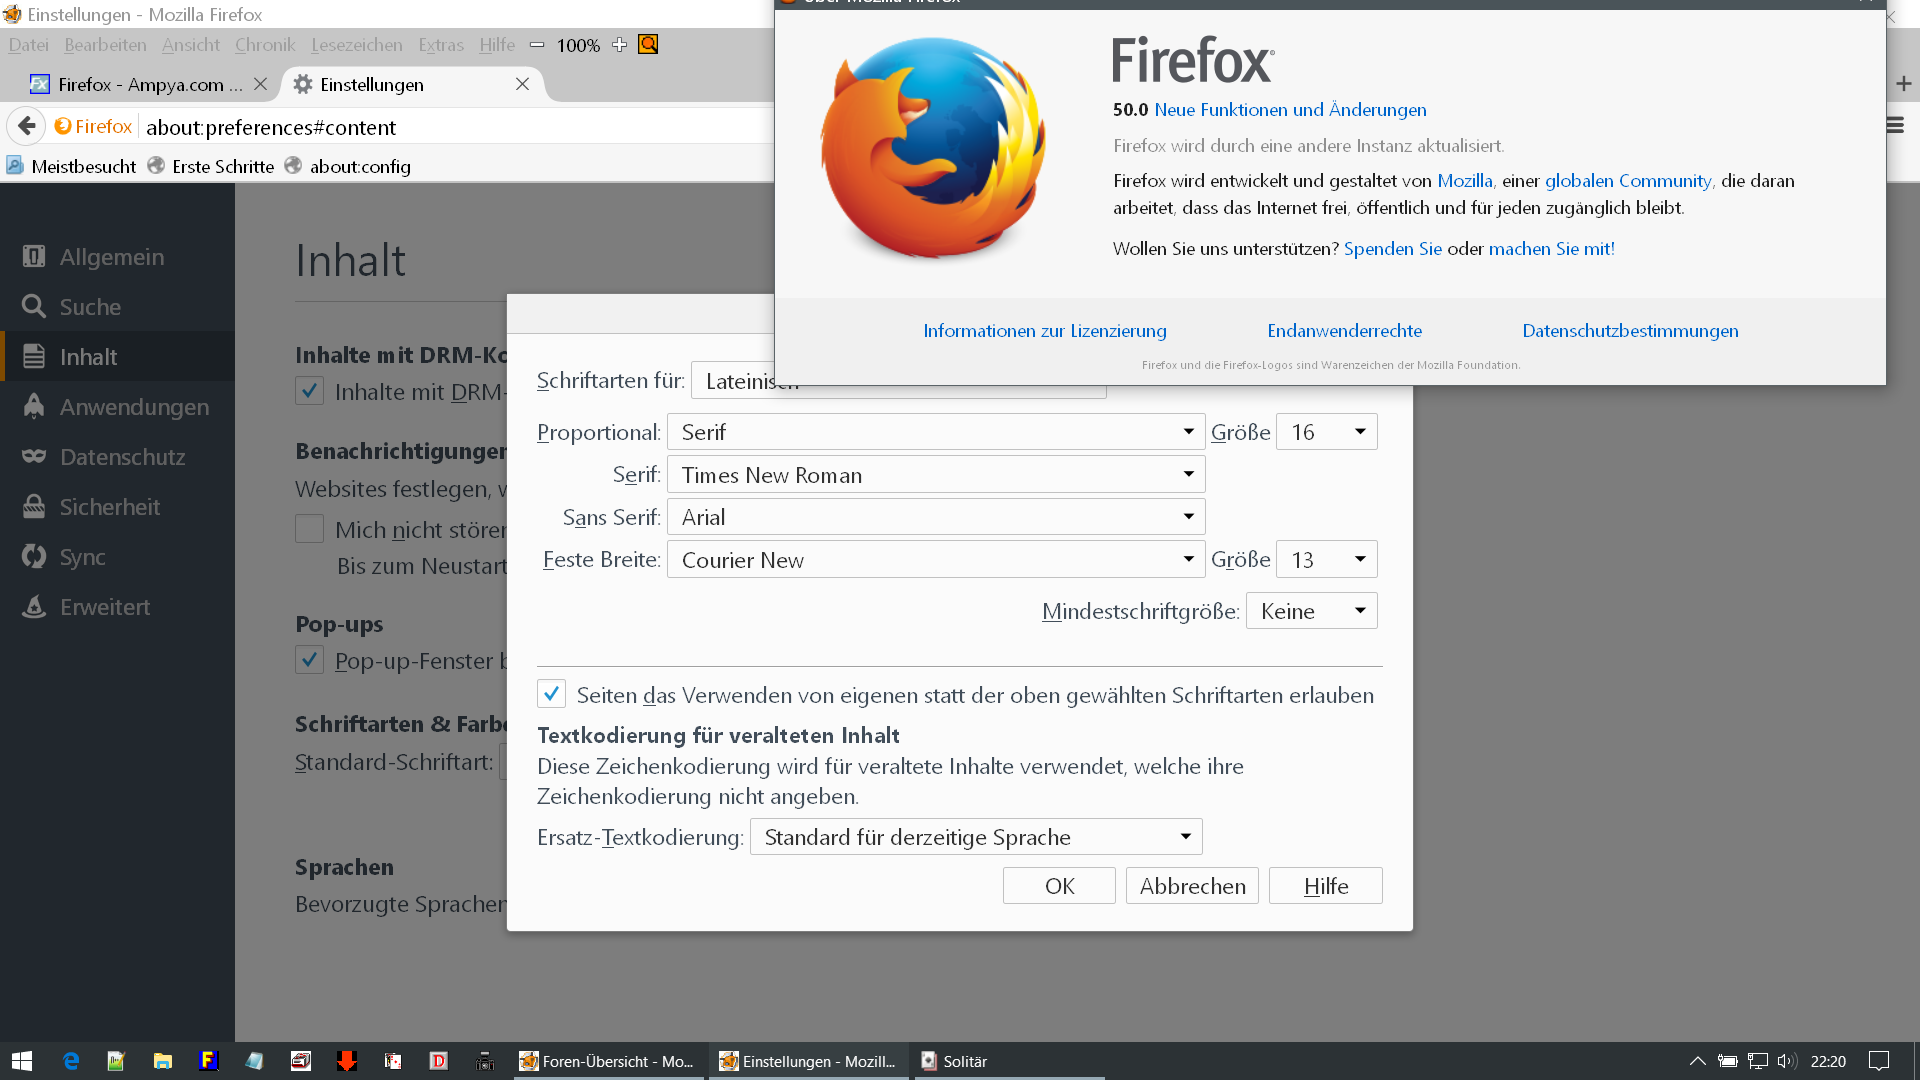Open the new tab plus button

coord(1903,84)
